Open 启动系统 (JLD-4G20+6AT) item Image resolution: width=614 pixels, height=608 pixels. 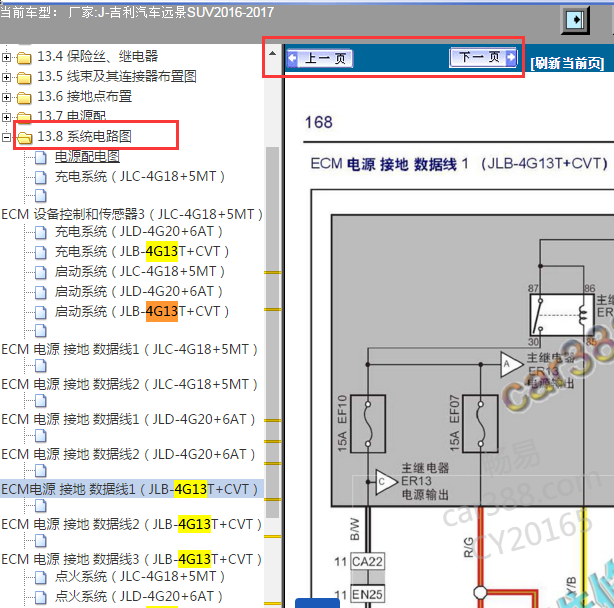click(139, 291)
